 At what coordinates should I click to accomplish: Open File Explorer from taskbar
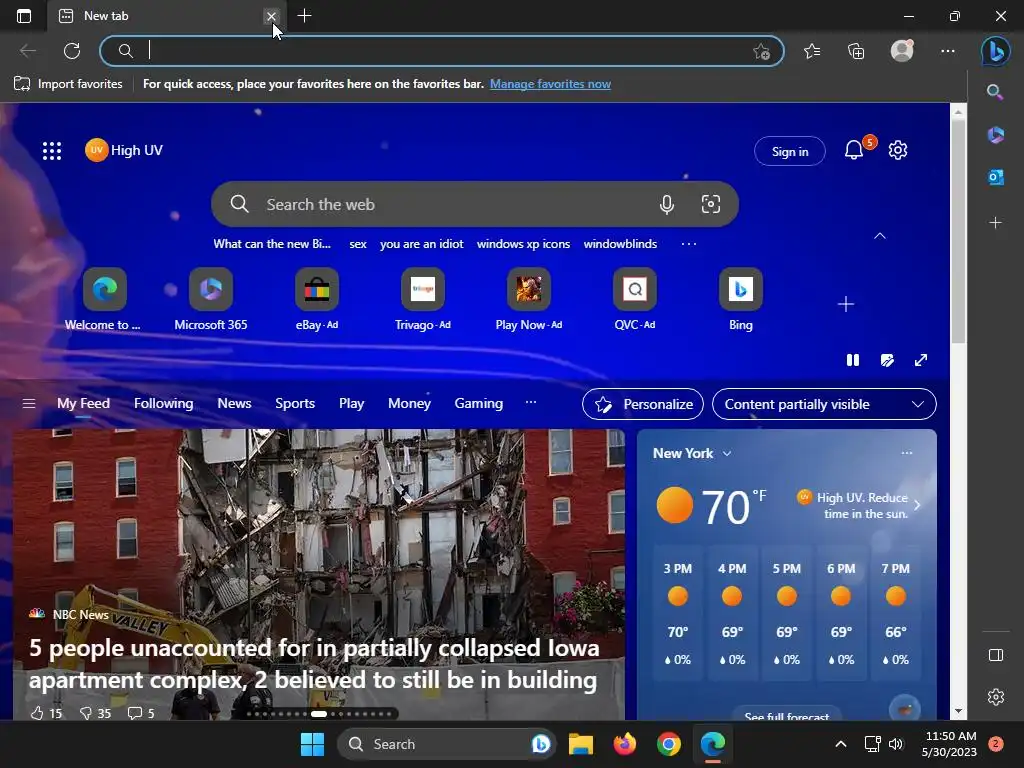tap(581, 744)
